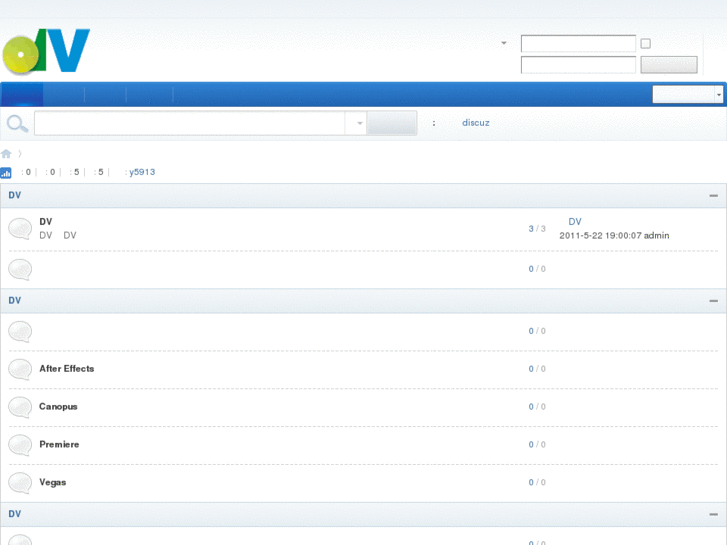727x545 pixels.
Task: Click the speech bubble icon beside After Effects
Action: click(x=20, y=370)
